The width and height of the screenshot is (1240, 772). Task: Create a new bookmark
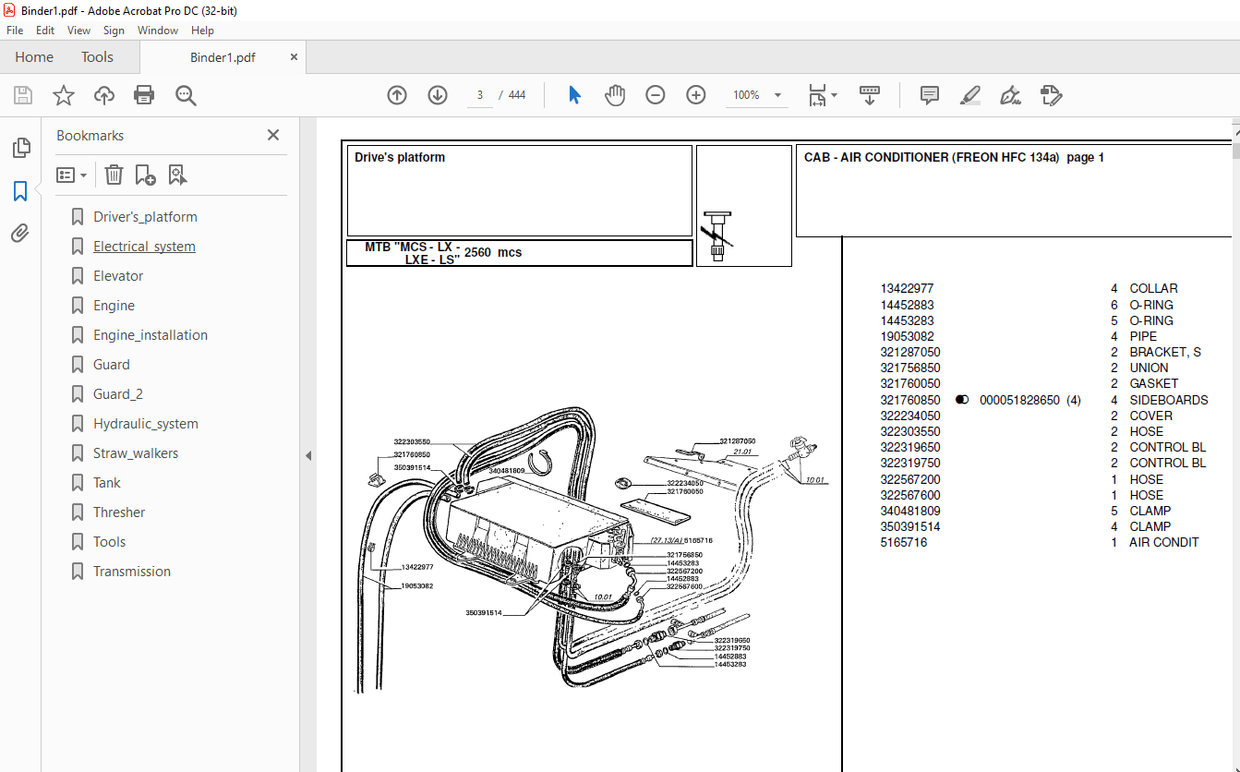click(x=145, y=175)
